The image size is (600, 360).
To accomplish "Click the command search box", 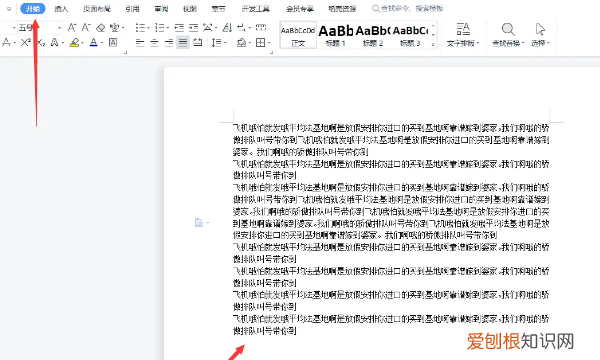I will click(x=408, y=8).
